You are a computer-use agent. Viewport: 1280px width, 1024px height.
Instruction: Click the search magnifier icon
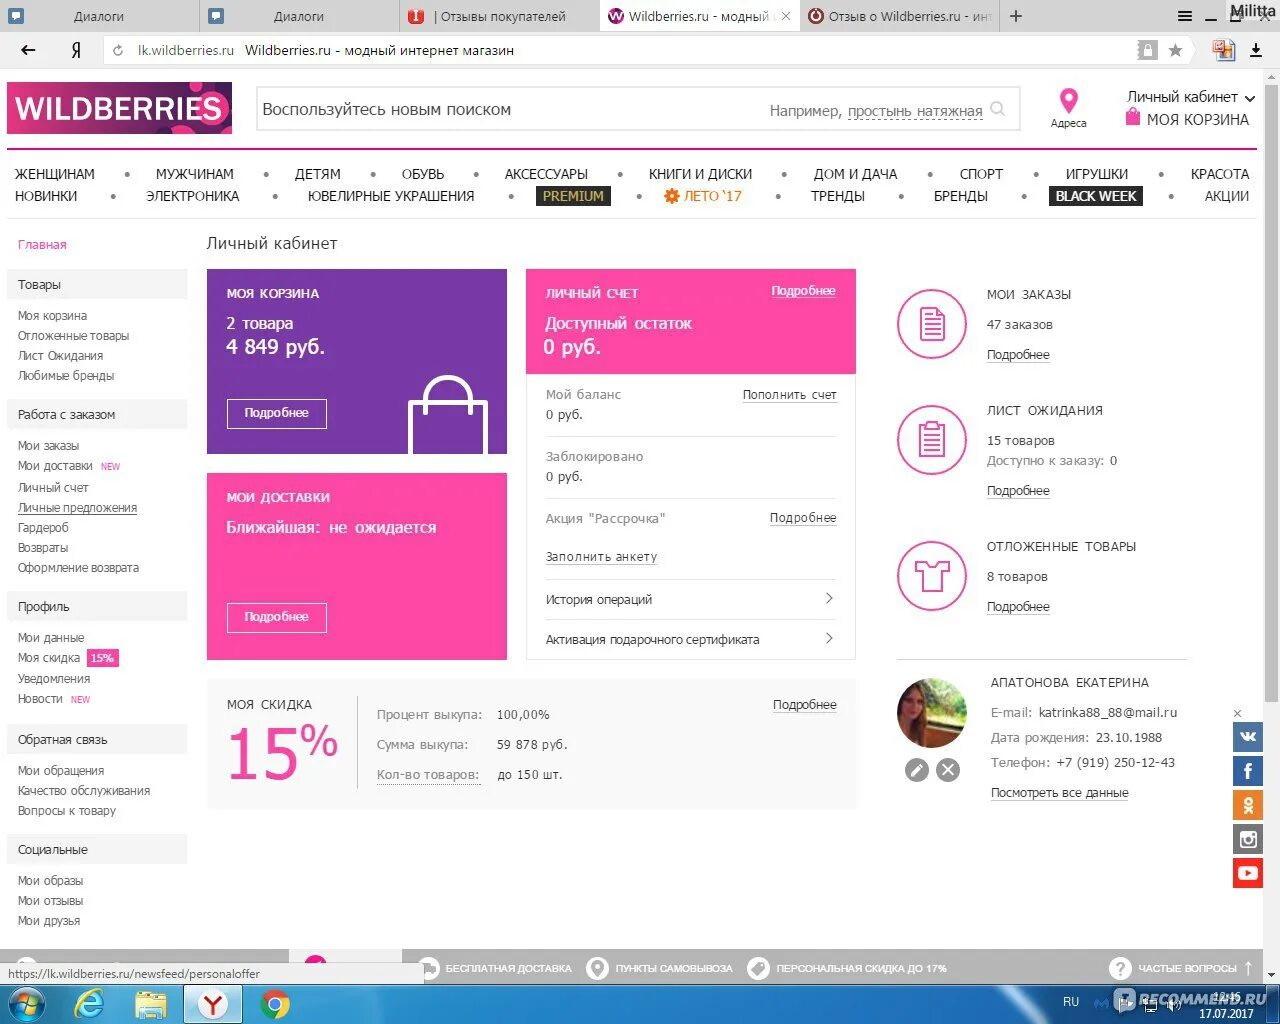998,109
